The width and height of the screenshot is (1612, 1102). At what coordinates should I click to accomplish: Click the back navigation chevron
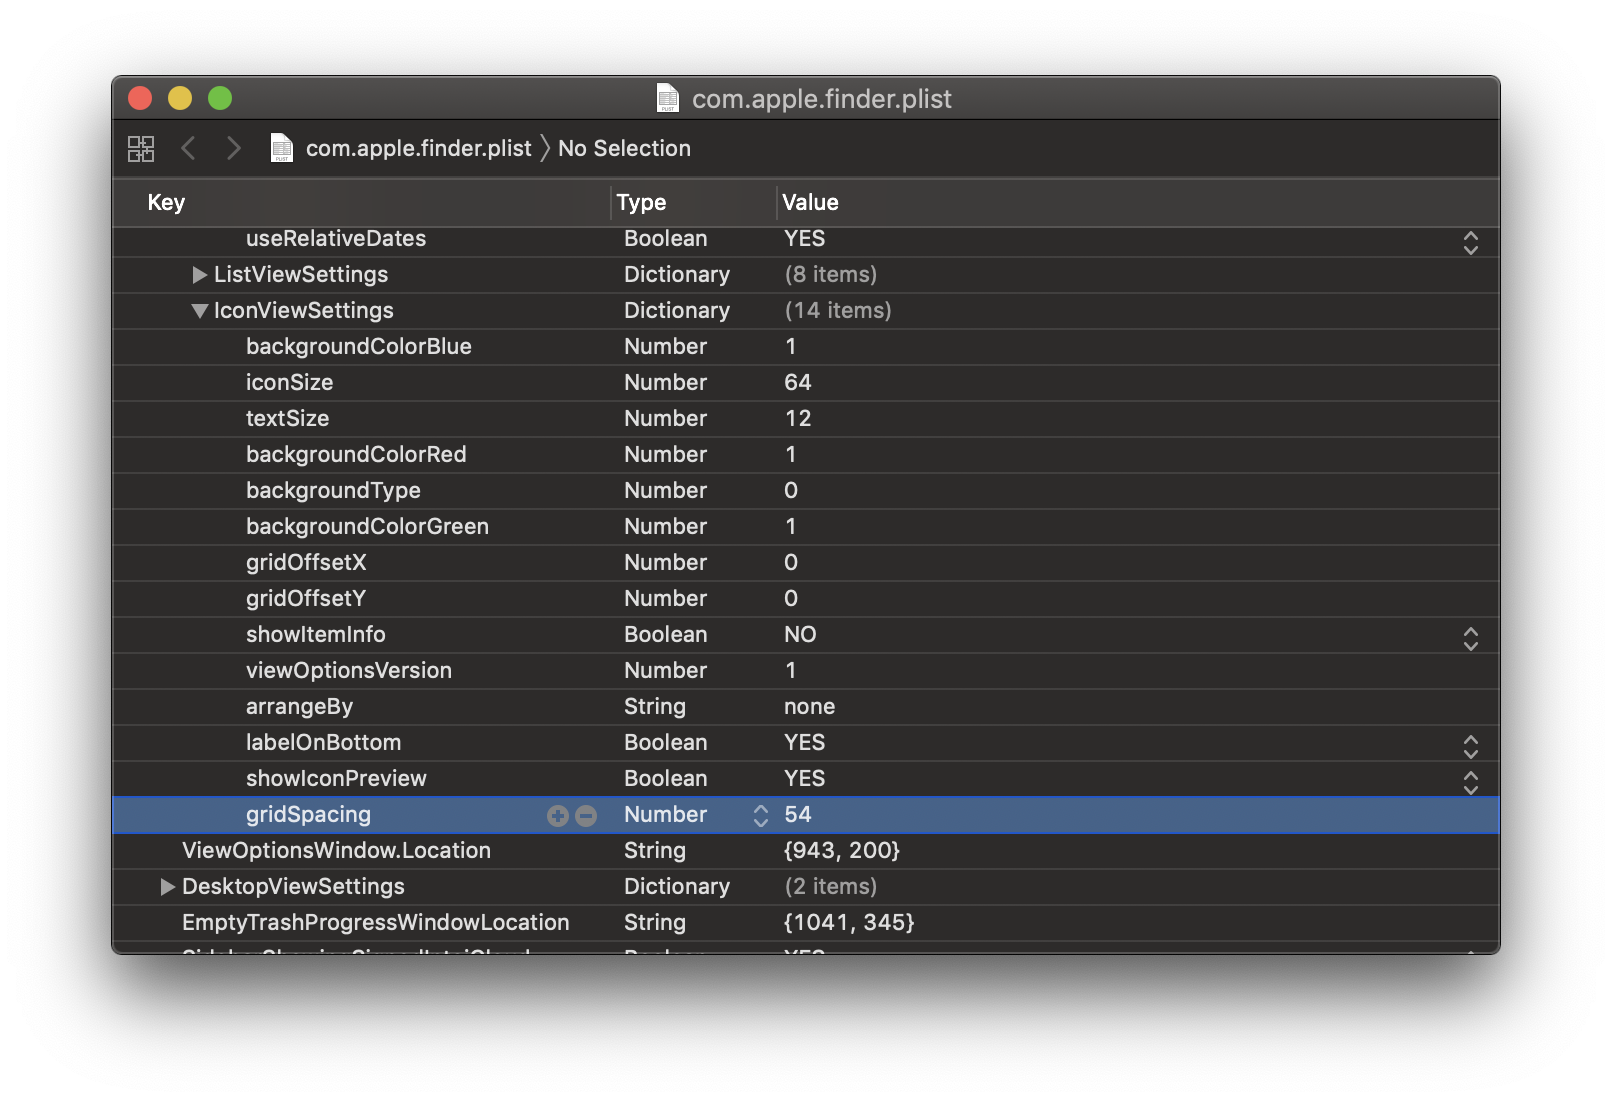click(x=189, y=148)
